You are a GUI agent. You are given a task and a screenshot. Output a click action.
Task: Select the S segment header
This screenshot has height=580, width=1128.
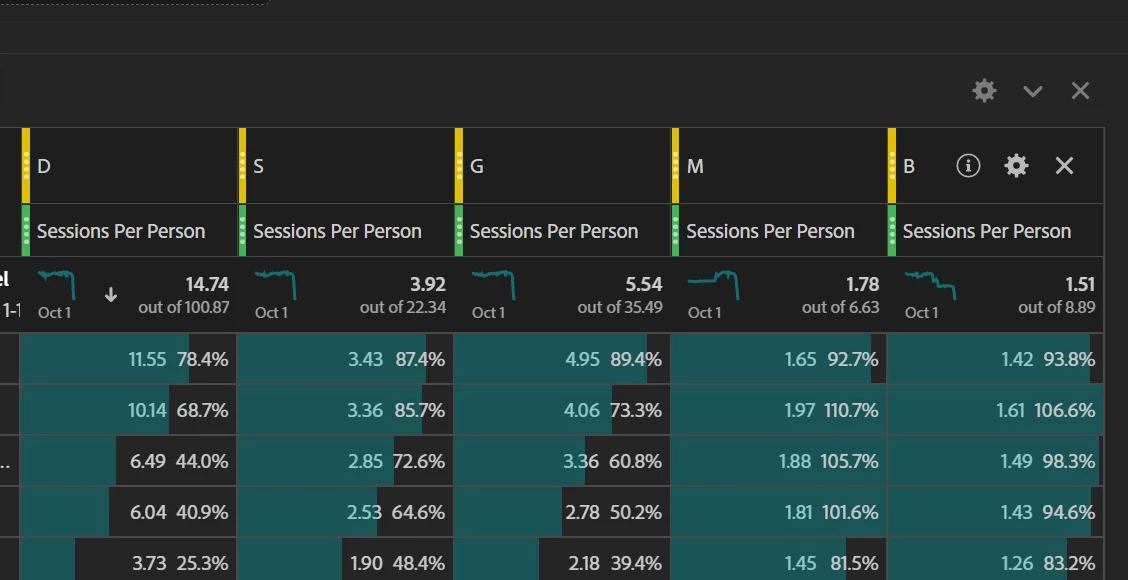[346, 166]
